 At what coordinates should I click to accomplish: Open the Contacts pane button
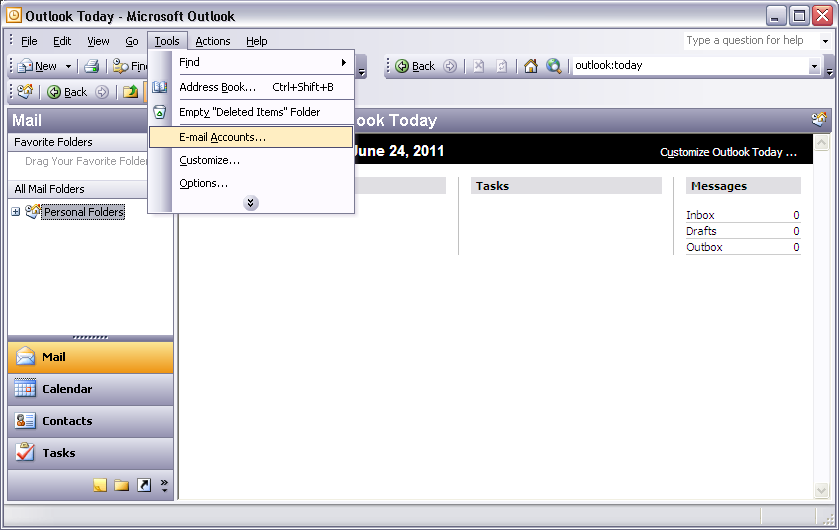[x=90, y=421]
